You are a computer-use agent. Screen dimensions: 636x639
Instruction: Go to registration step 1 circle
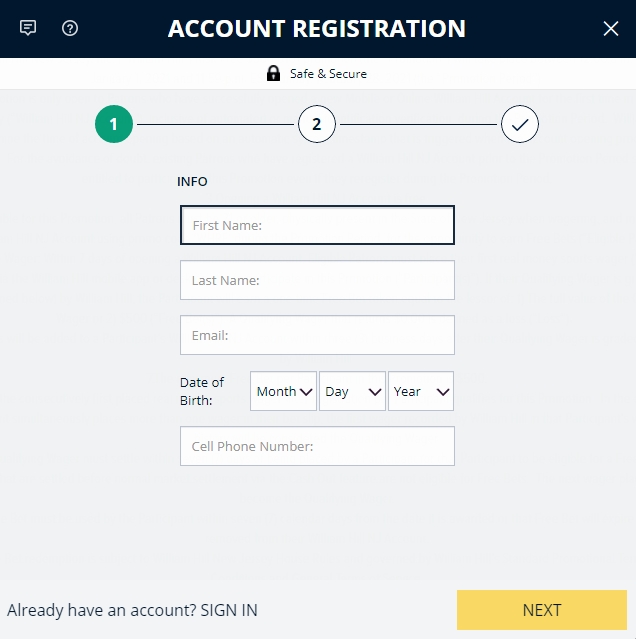tap(114, 125)
